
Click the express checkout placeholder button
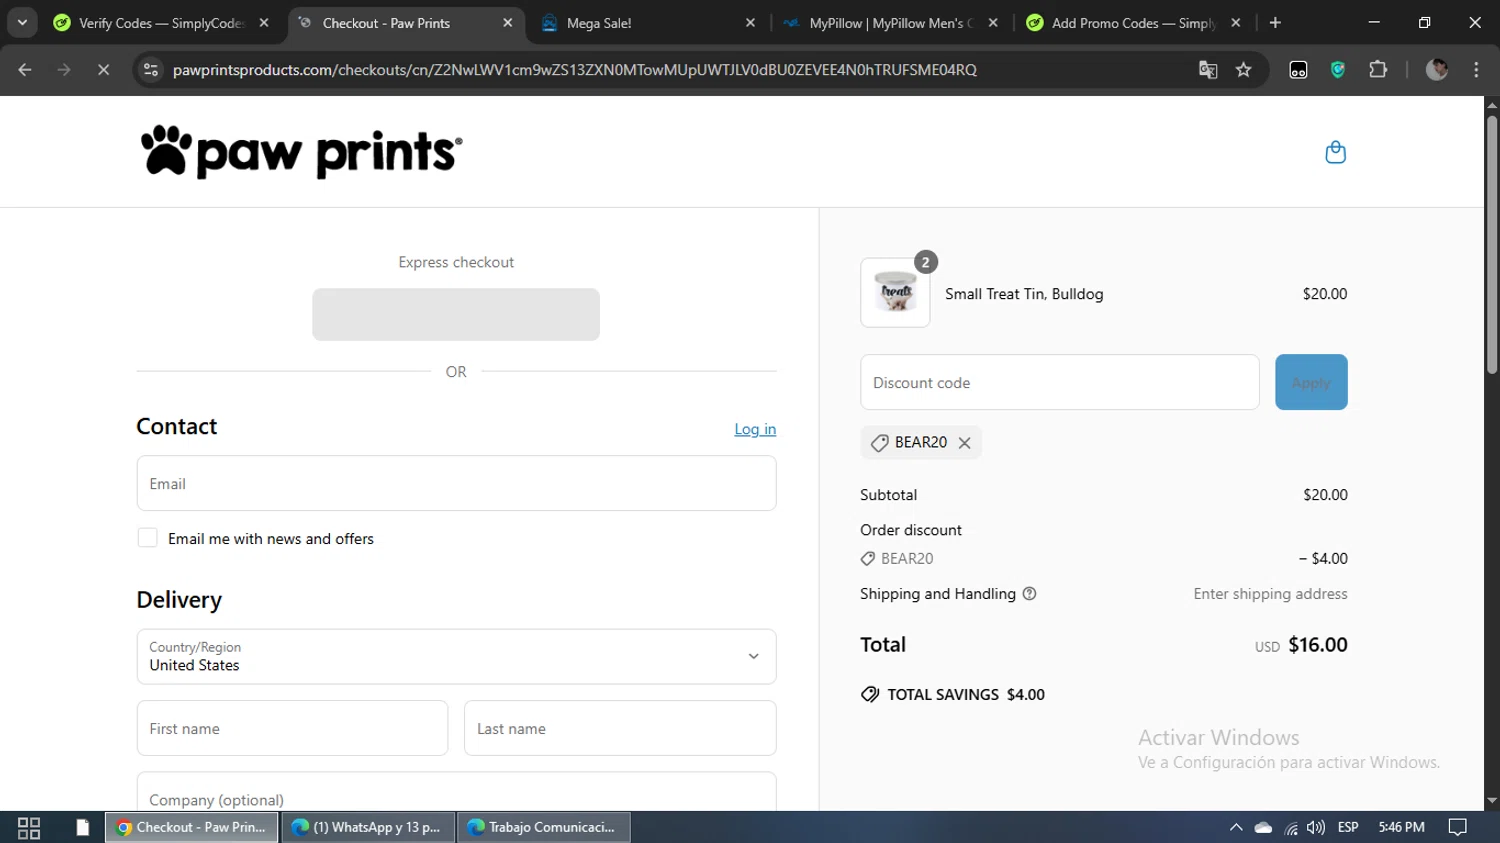(x=456, y=314)
